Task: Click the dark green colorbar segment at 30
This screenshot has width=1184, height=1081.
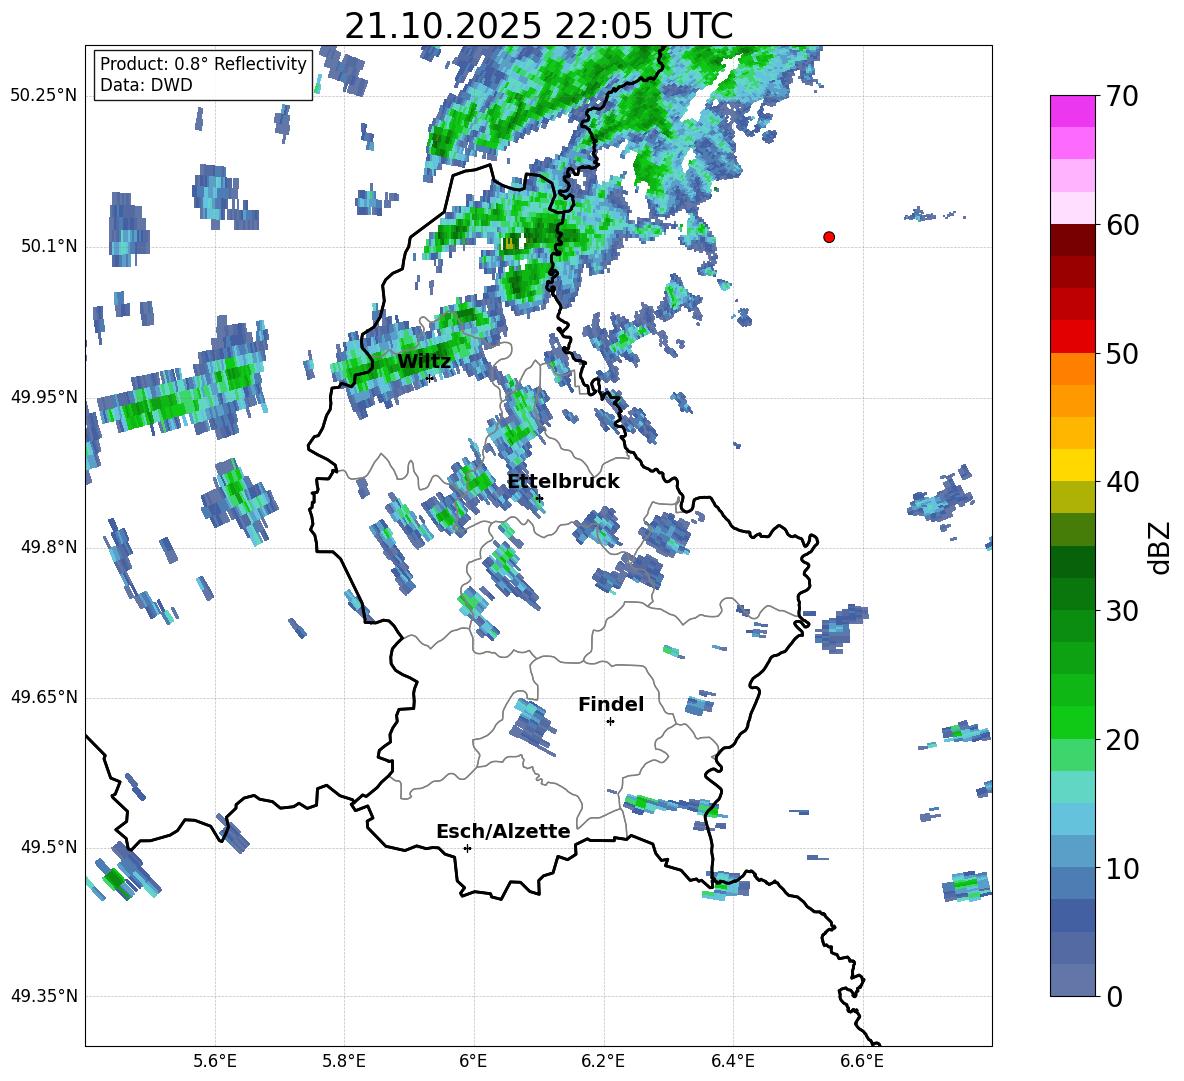Action: pyautogui.click(x=1073, y=593)
